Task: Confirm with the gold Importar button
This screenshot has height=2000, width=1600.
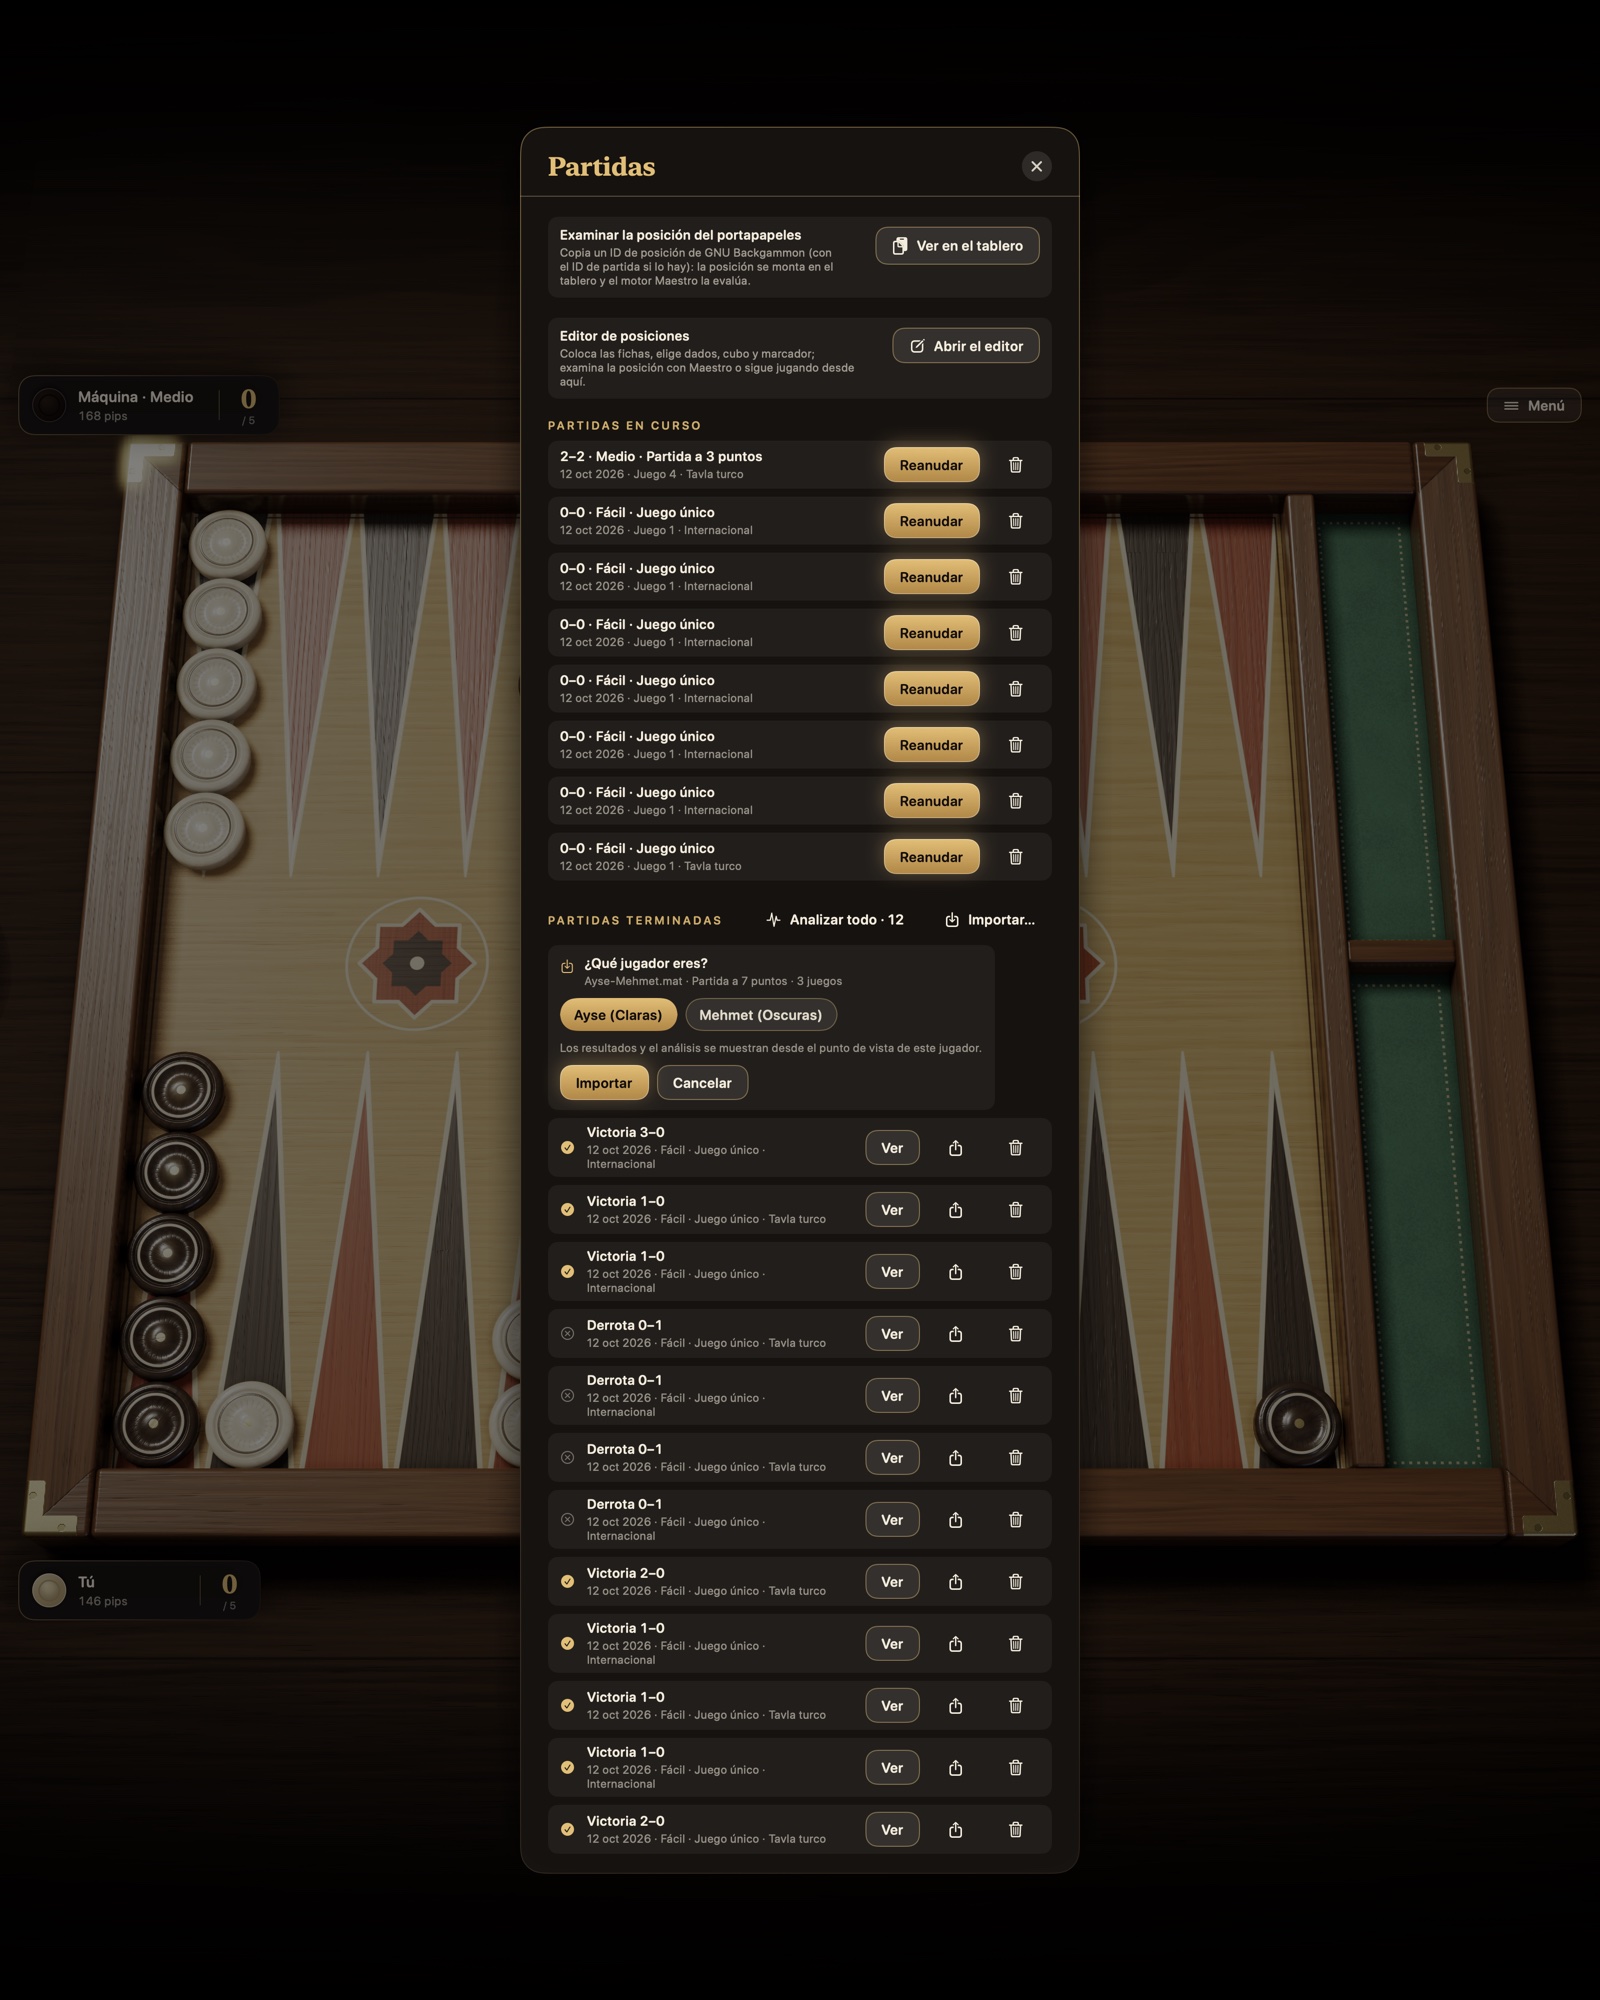Action: (604, 1083)
